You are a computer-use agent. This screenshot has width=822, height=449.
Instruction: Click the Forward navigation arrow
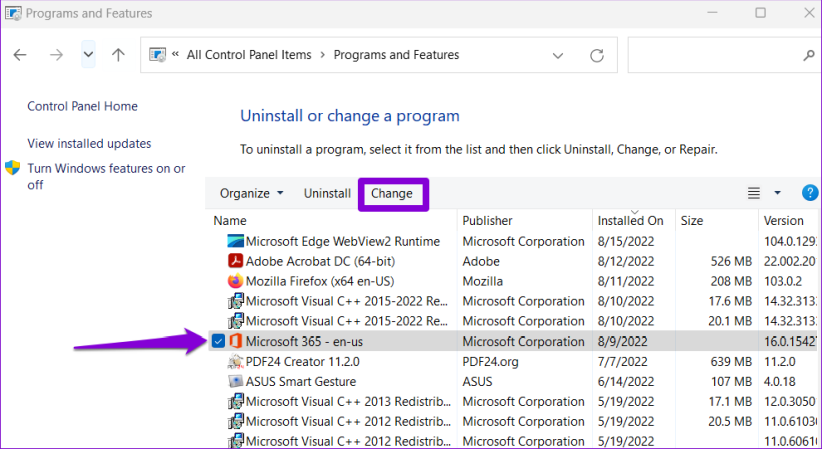click(56, 55)
